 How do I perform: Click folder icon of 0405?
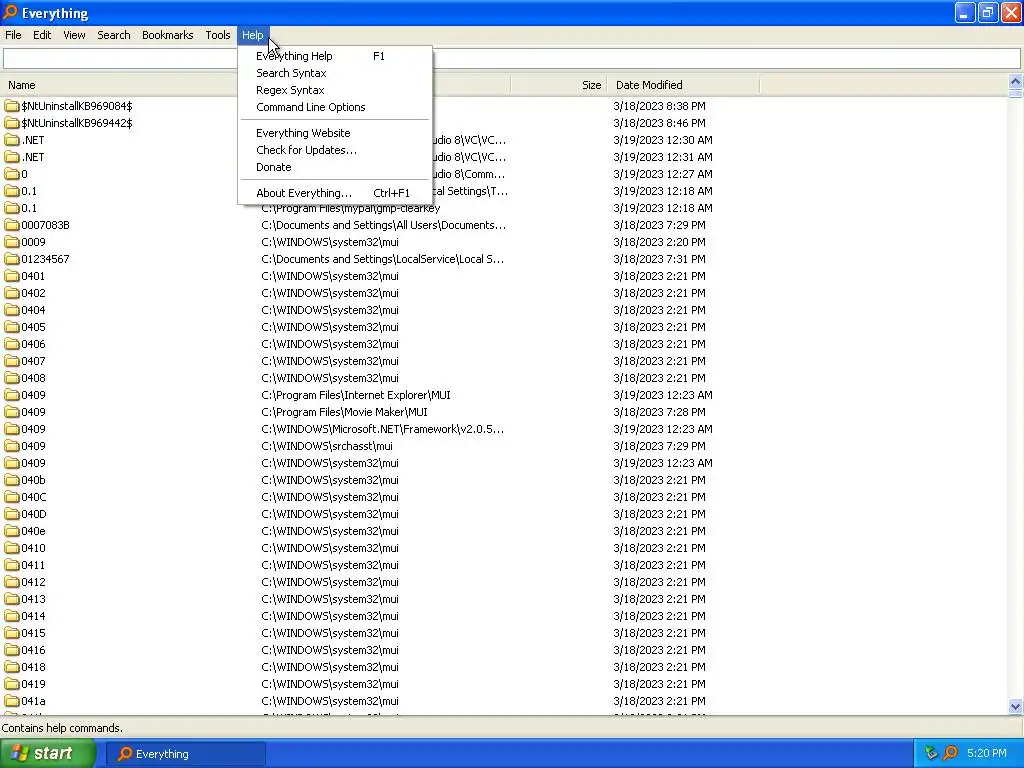[x=12, y=327]
